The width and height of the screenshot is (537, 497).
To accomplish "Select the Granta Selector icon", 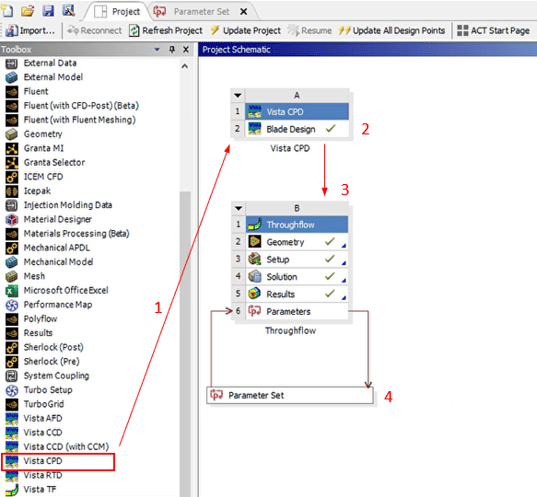I will tap(12, 163).
